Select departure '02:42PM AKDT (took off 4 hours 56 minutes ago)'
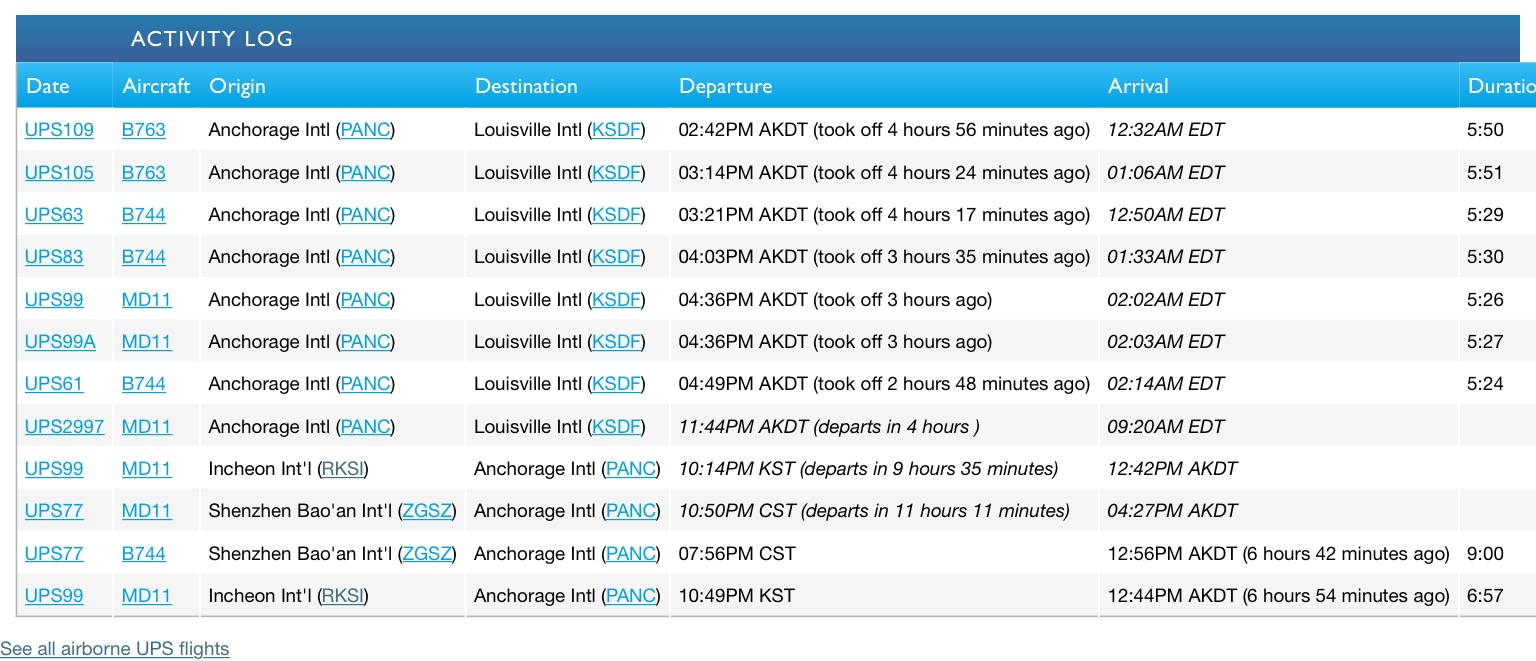This screenshot has height=661, width=1536. tap(884, 130)
